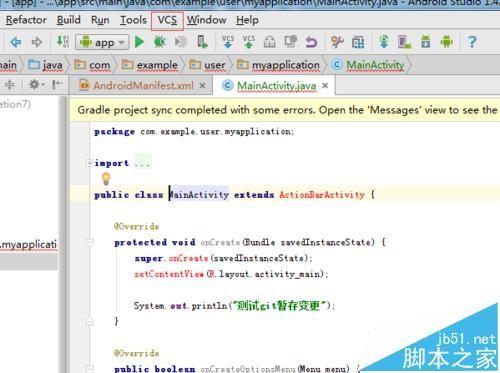The height and width of the screenshot is (373, 500).
Task: Navigate forward with the right arrow icon
Action: (x=37, y=42)
